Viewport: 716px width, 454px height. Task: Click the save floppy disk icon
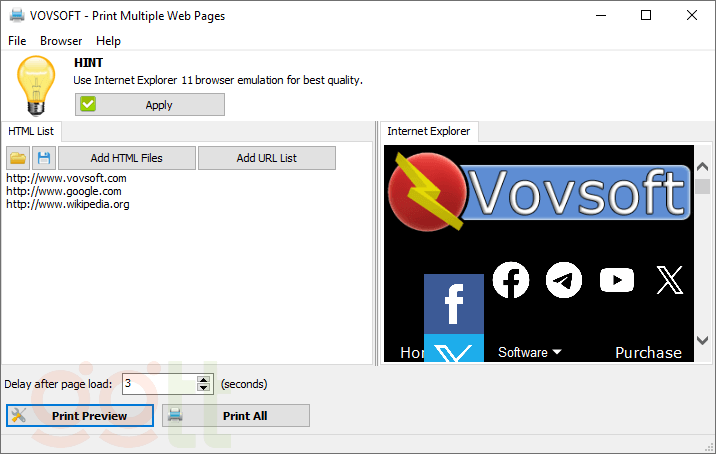coord(44,158)
